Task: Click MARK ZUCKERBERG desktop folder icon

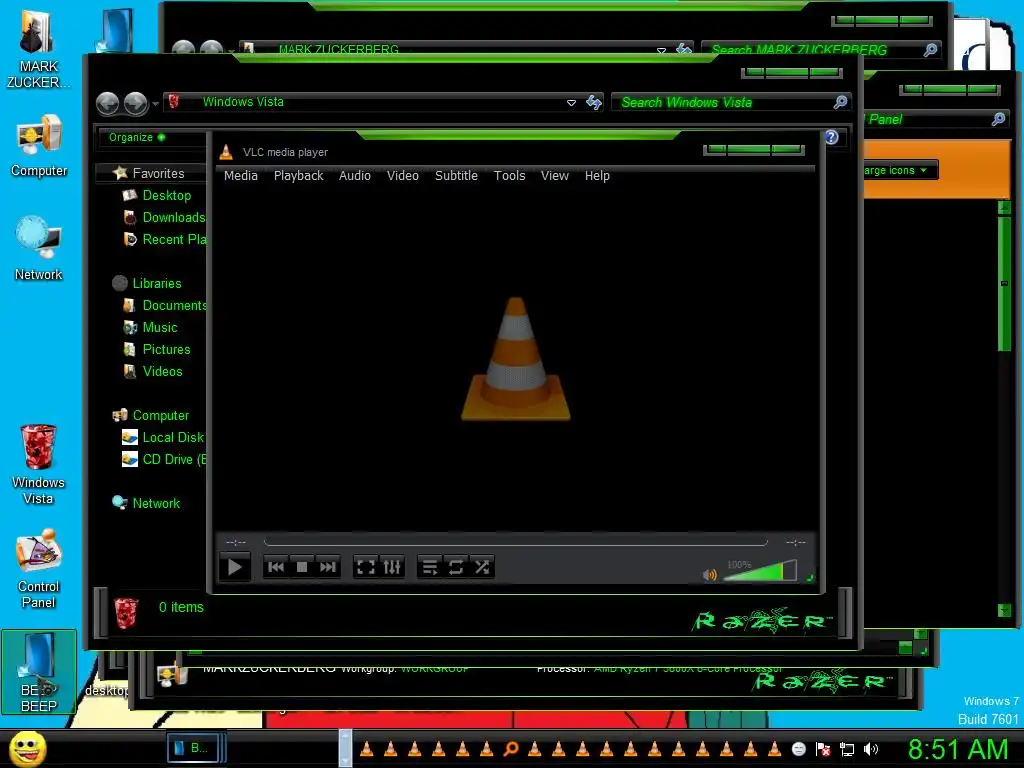Action: click(x=37, y=50)
